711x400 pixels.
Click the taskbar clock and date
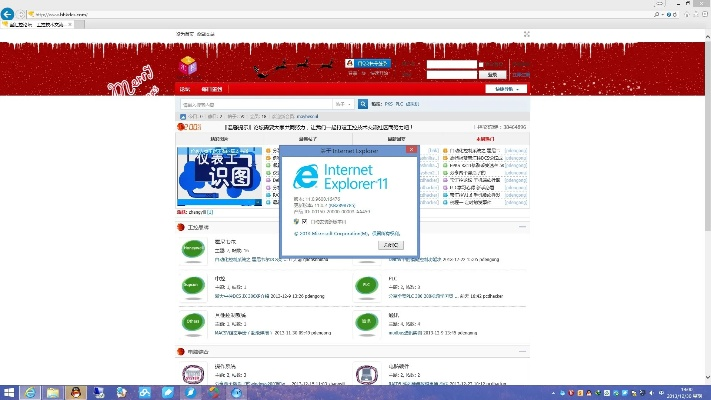point(686,393)
